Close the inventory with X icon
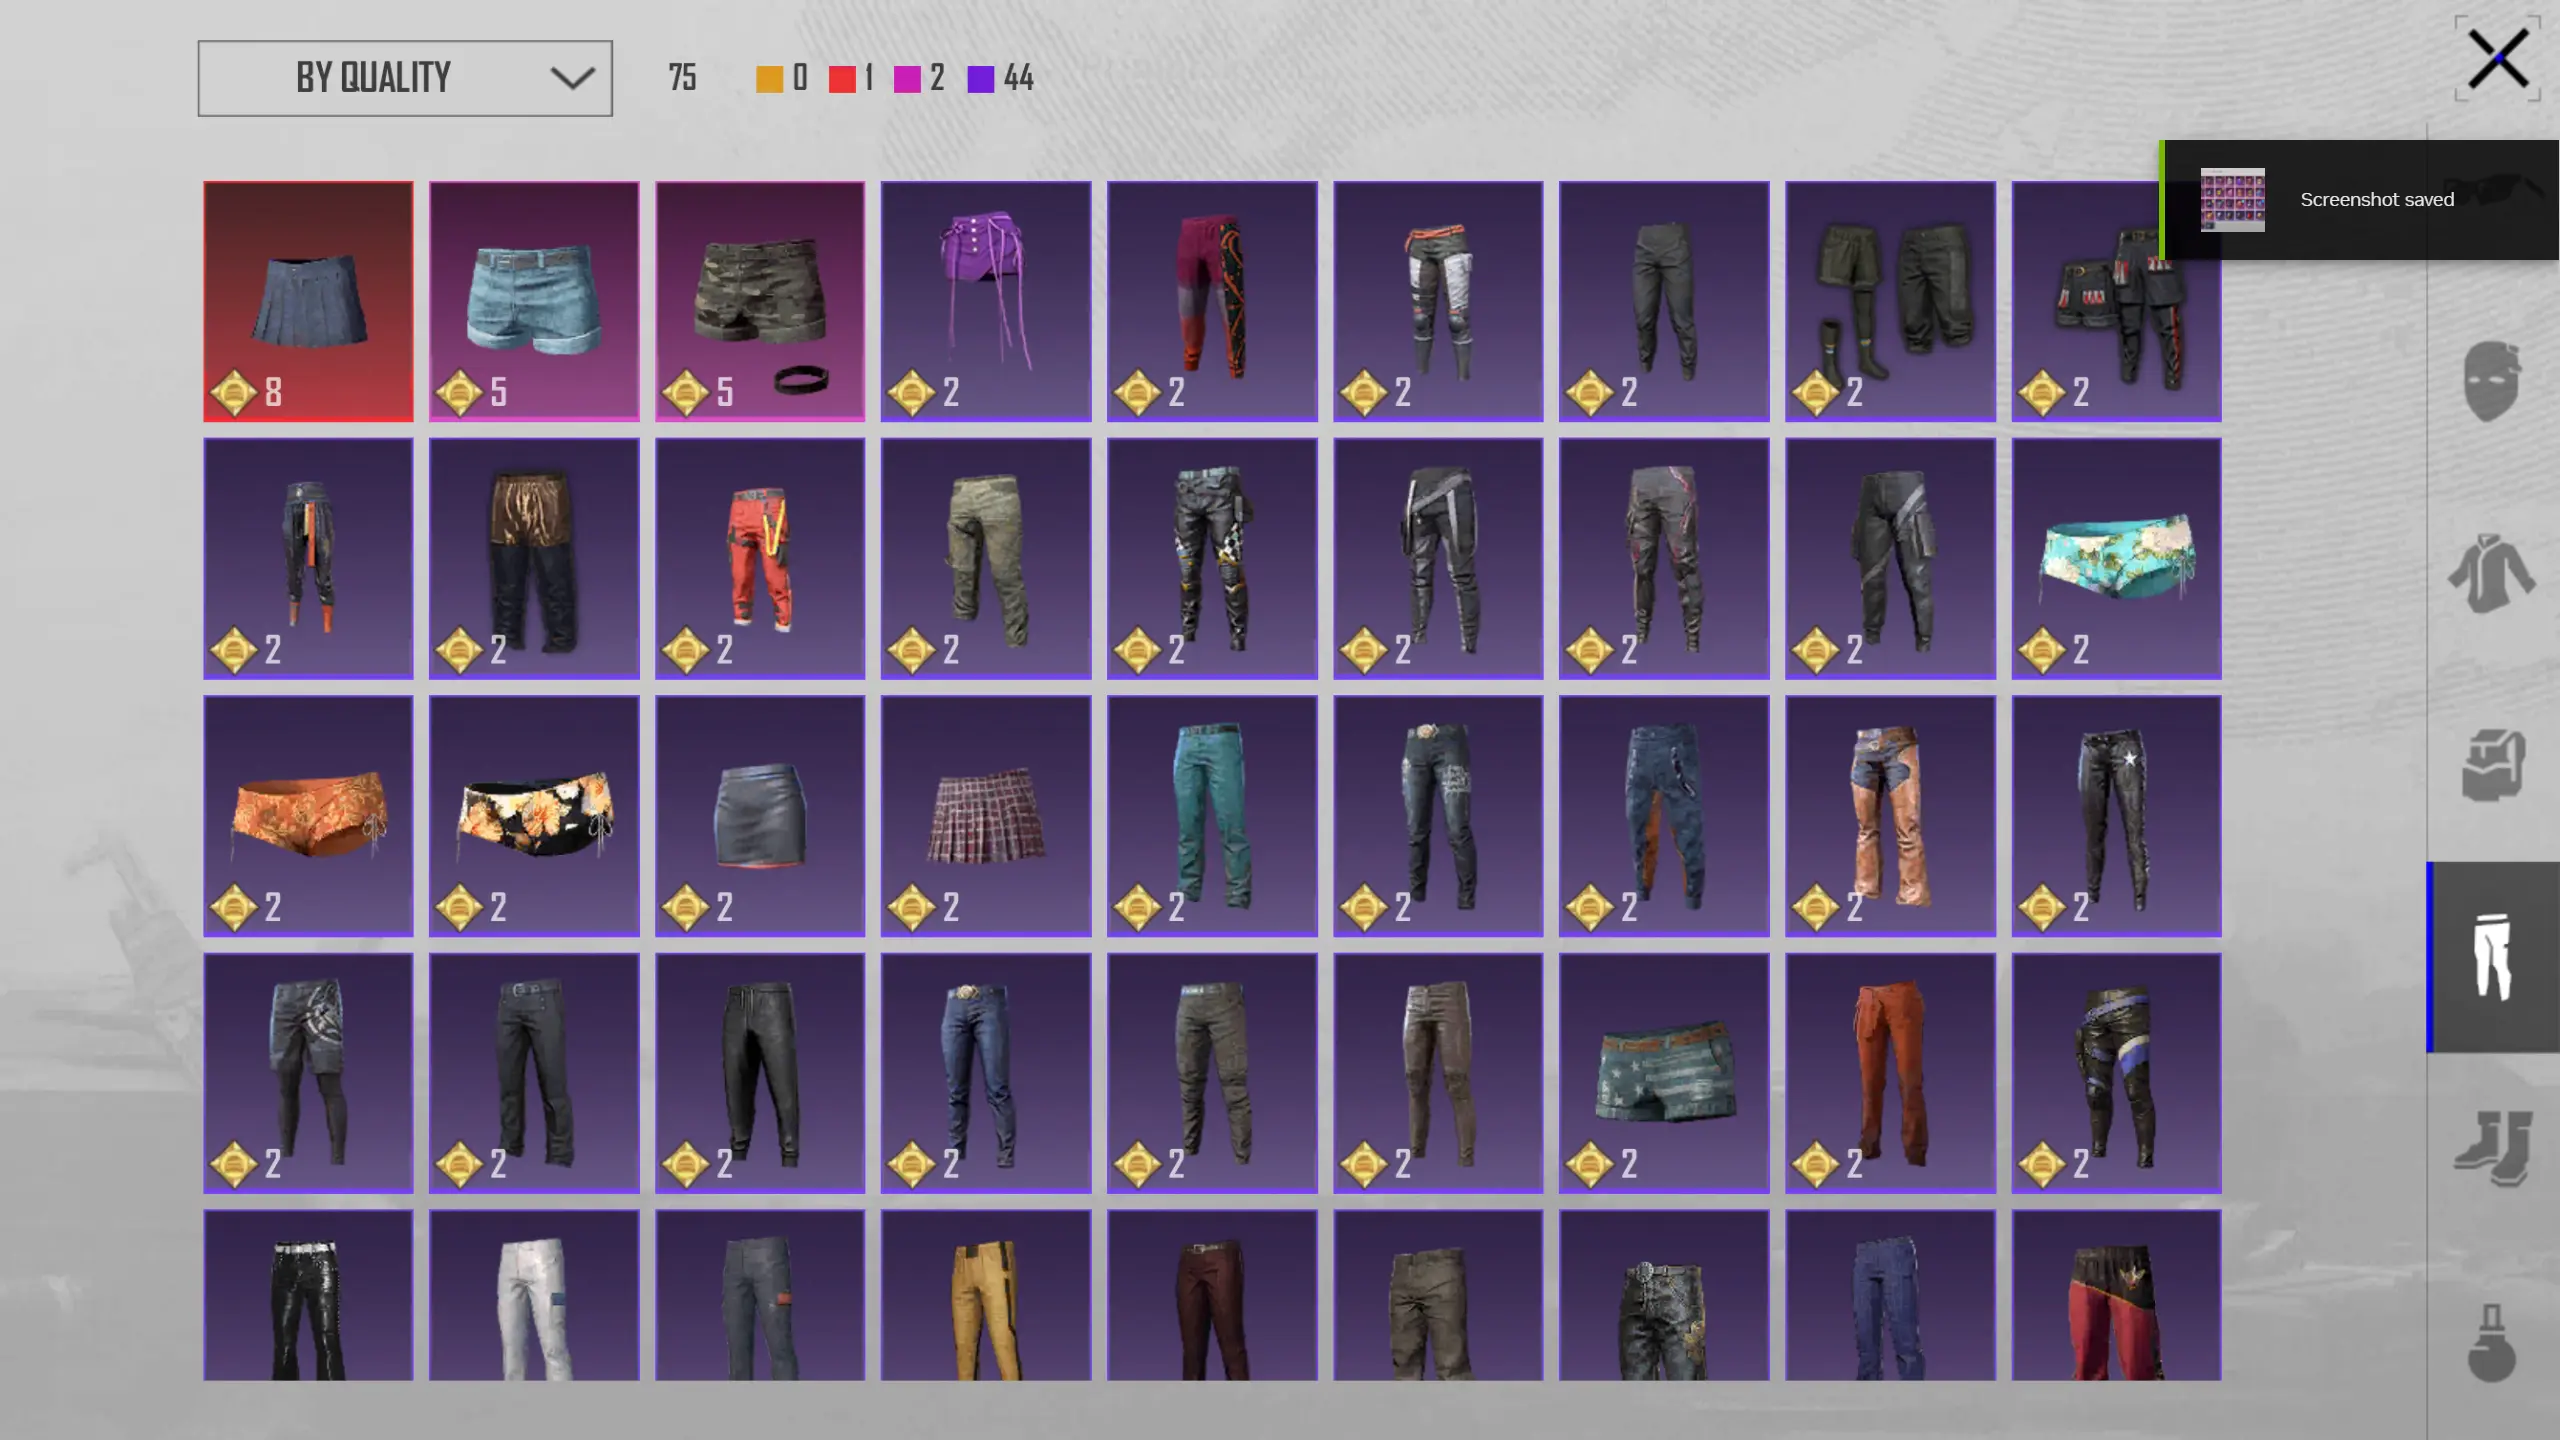 coord(2497,60)
